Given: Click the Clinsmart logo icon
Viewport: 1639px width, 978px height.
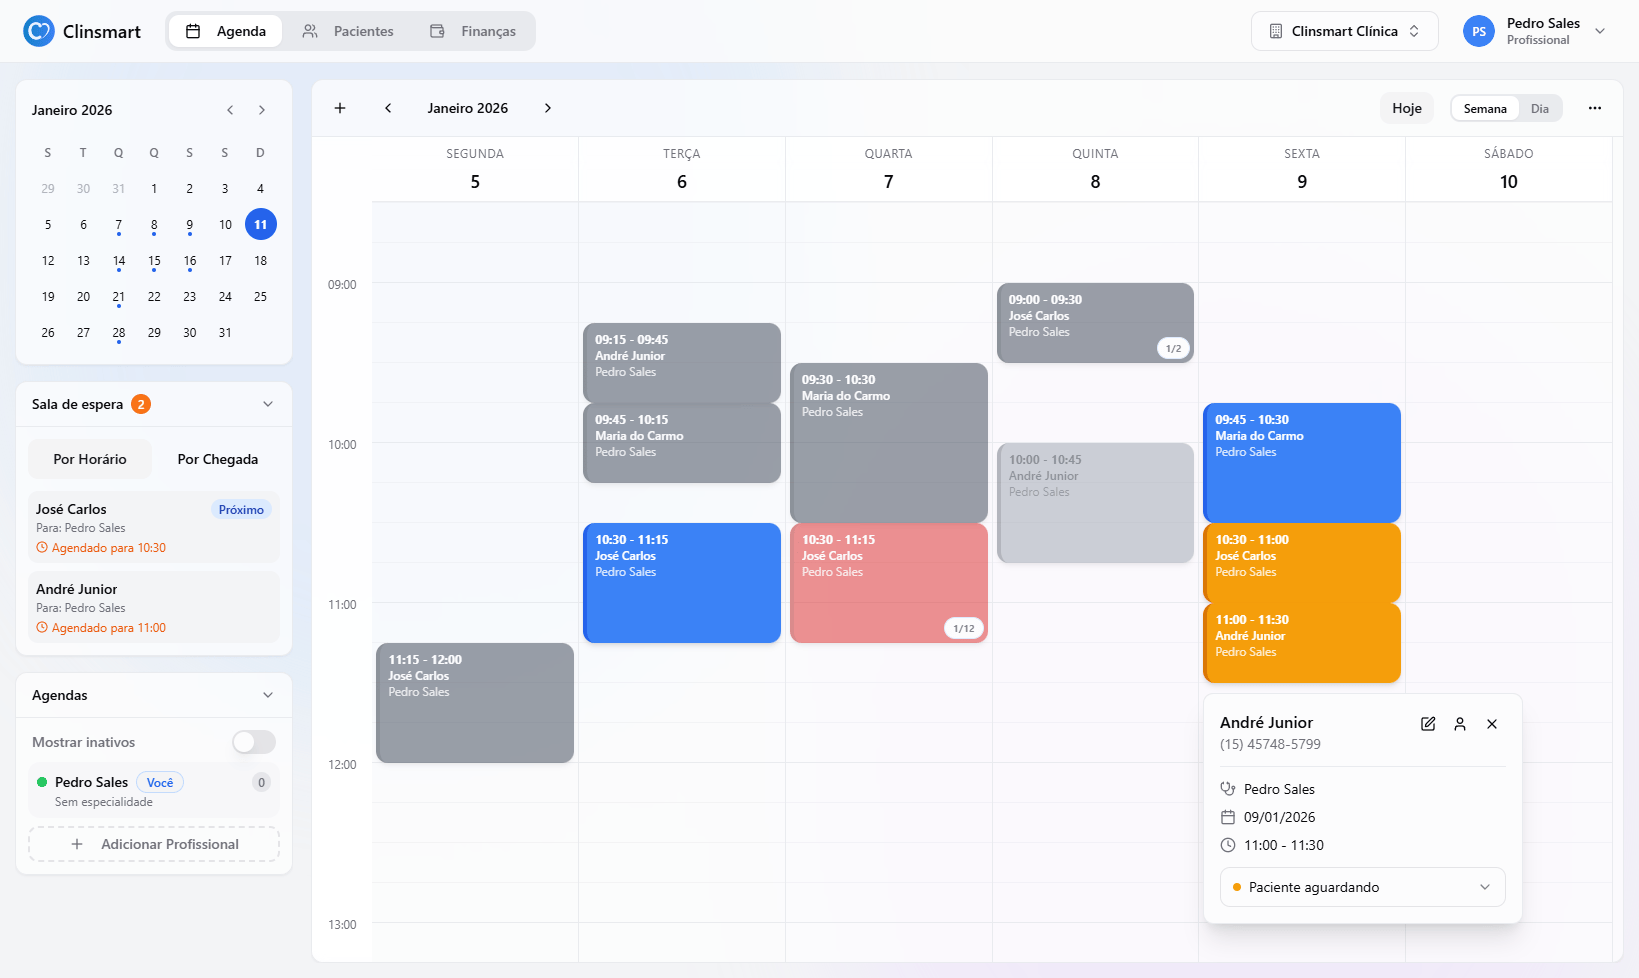Looking at the screenshot, I should point(38,31).
